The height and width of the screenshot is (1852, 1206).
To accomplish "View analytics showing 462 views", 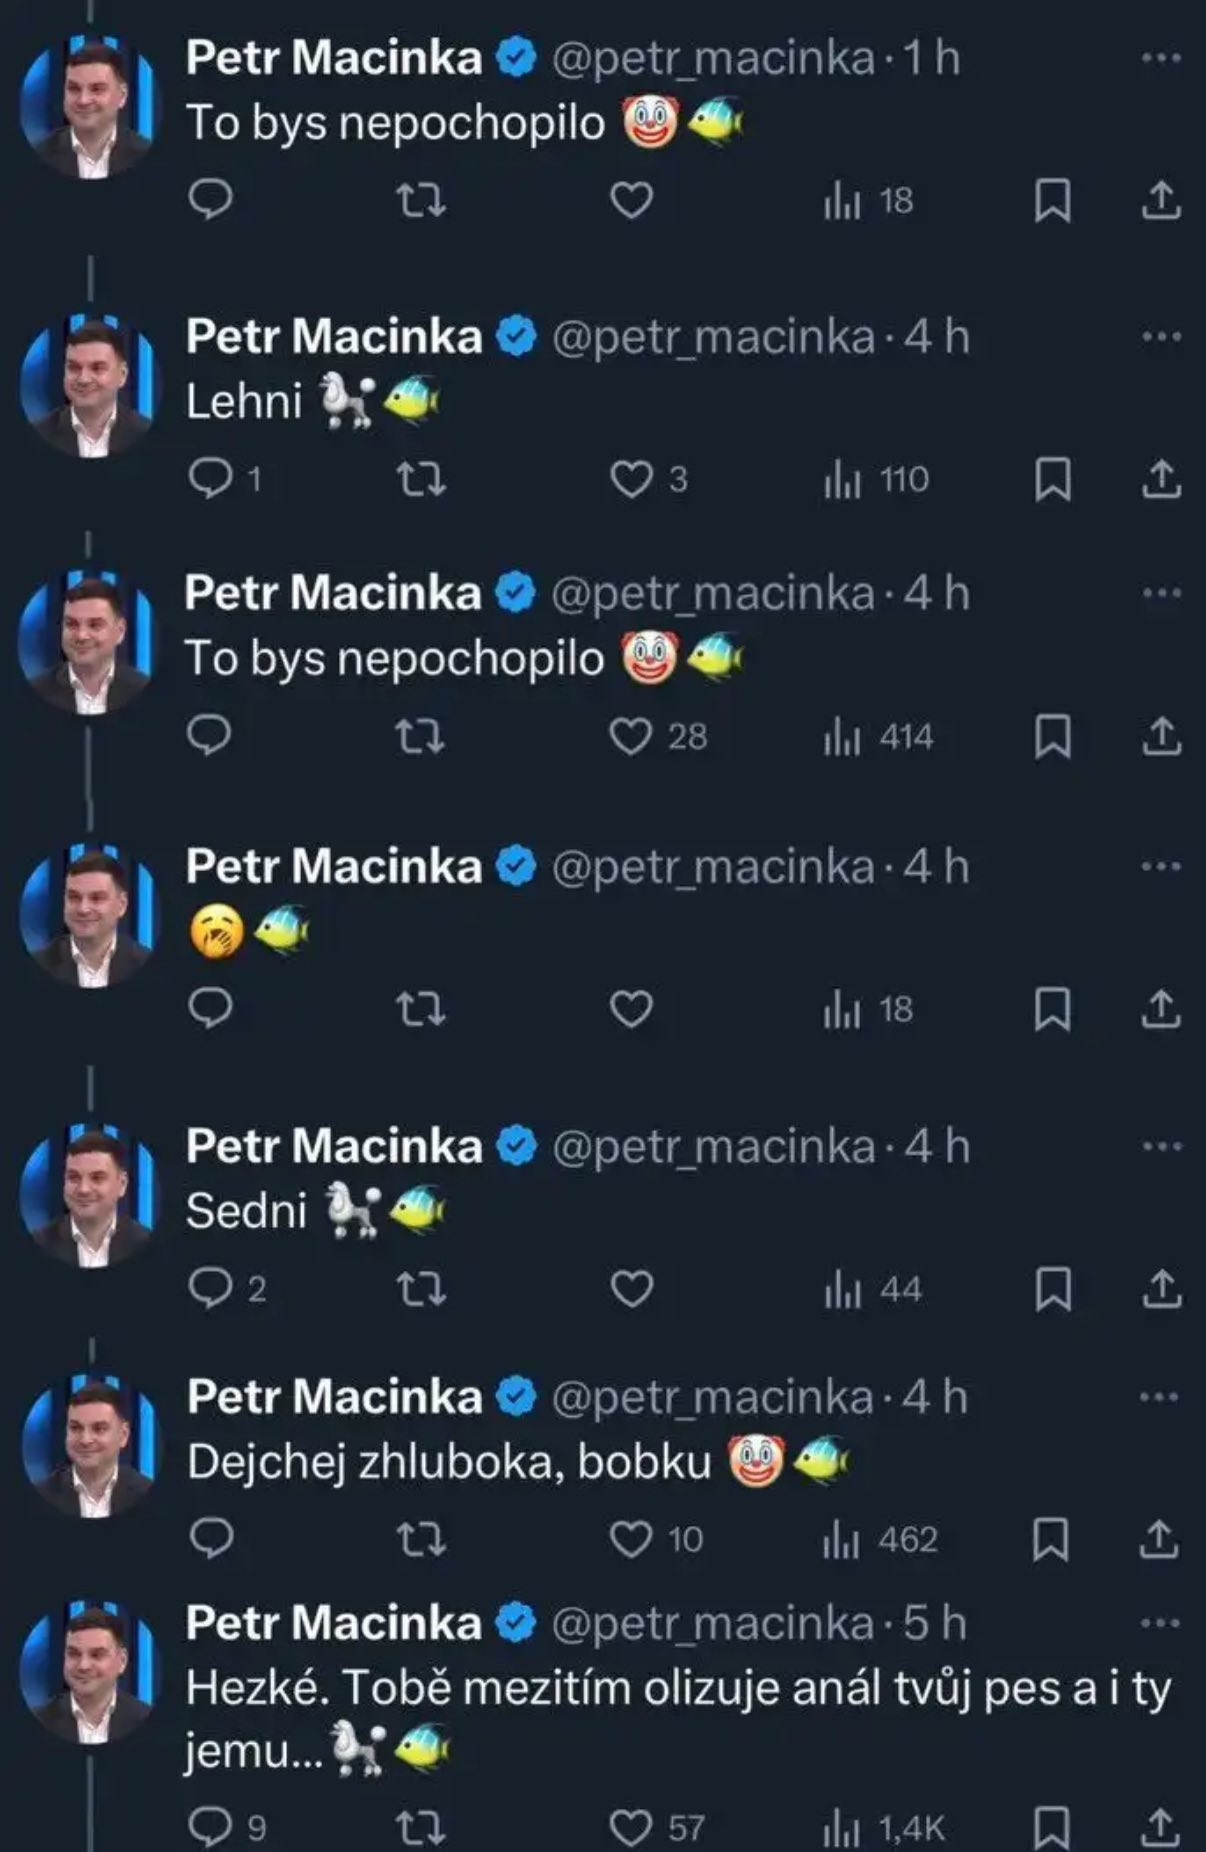I will click(x=879, y=1540).
